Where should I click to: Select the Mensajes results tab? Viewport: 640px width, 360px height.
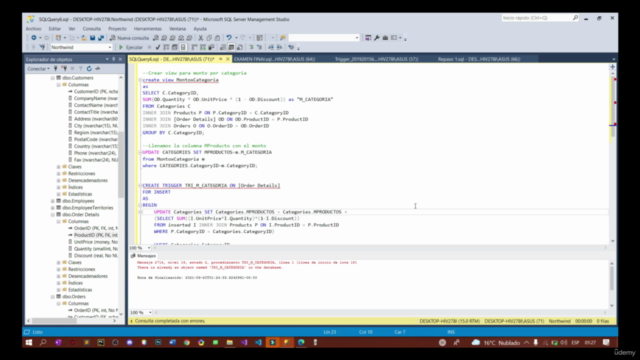click(144, 256)
